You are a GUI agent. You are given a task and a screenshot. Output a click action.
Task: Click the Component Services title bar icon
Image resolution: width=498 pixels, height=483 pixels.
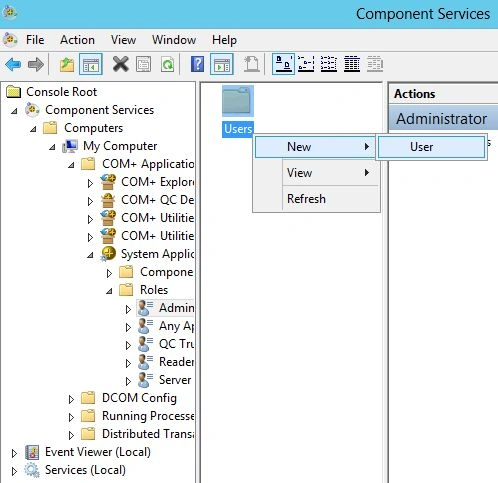click(x=10, y=13)
